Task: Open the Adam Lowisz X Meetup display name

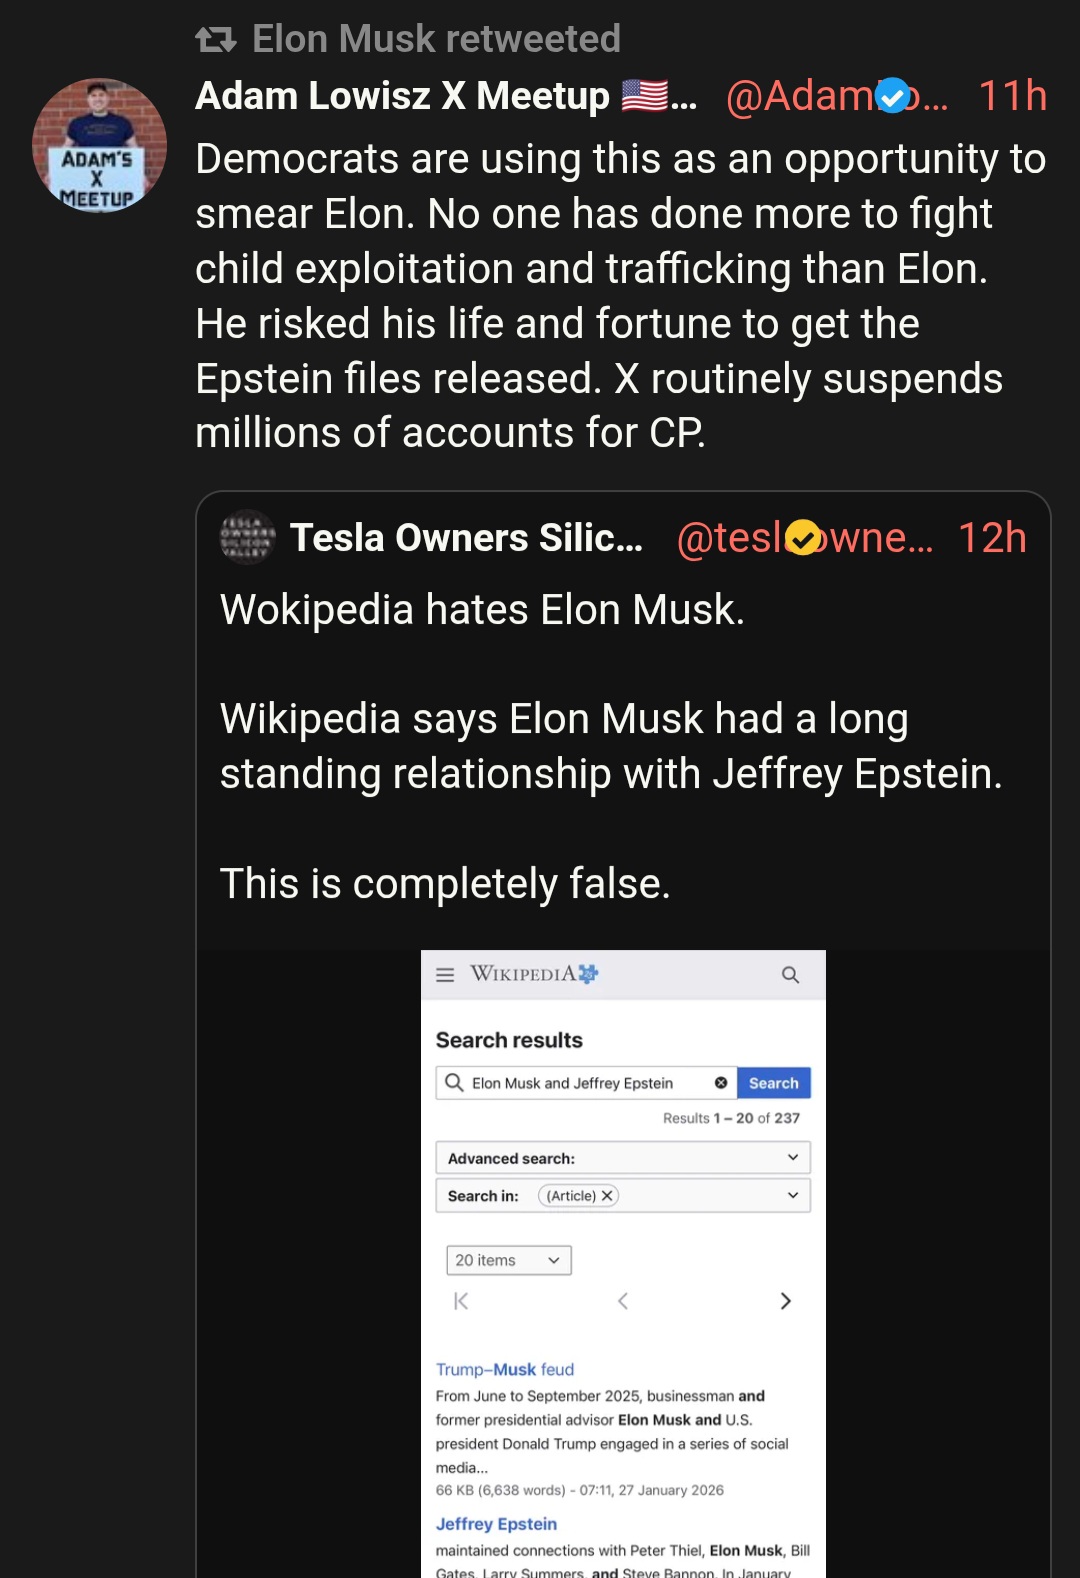Action: pyautogui.click(x=402, y=96)
